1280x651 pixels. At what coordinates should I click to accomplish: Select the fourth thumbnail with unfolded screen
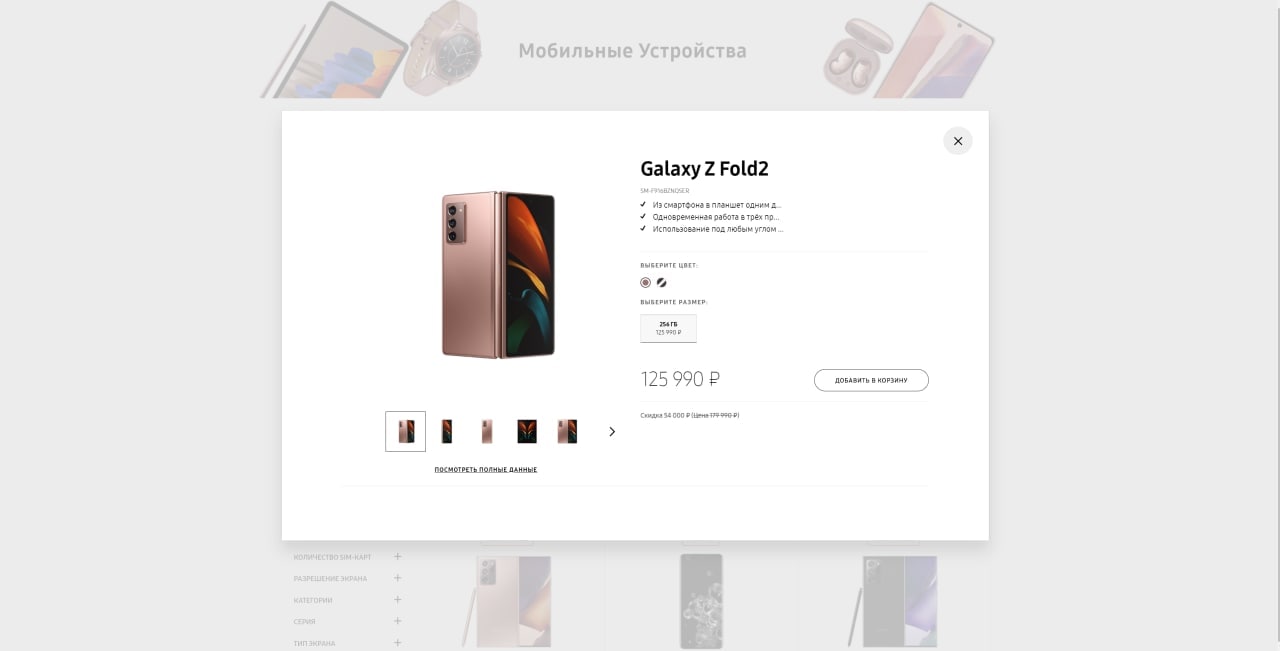527,431
